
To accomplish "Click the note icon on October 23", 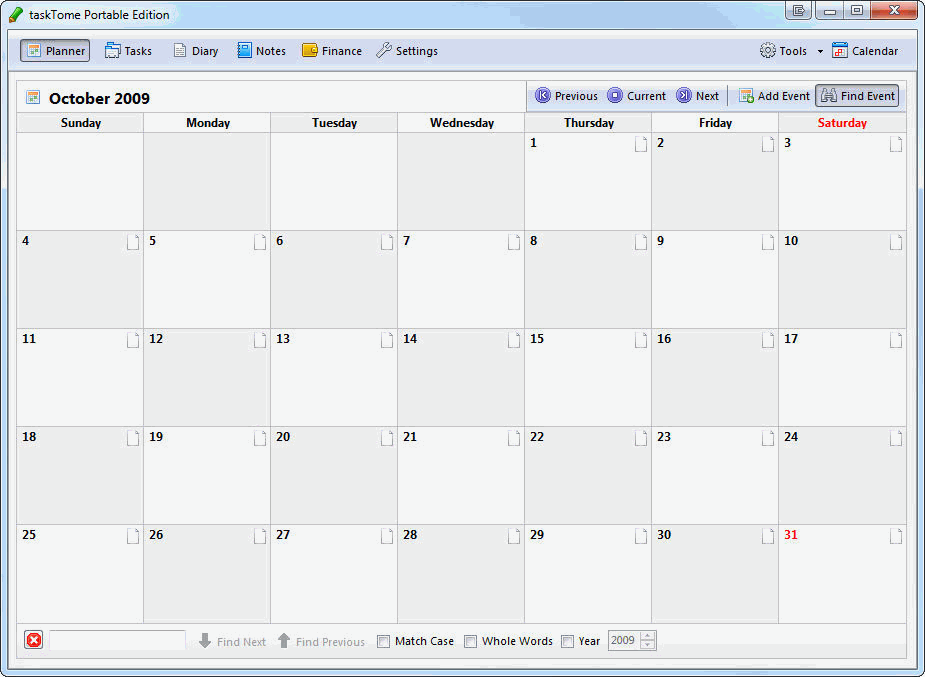I will [x=768, y=438].
